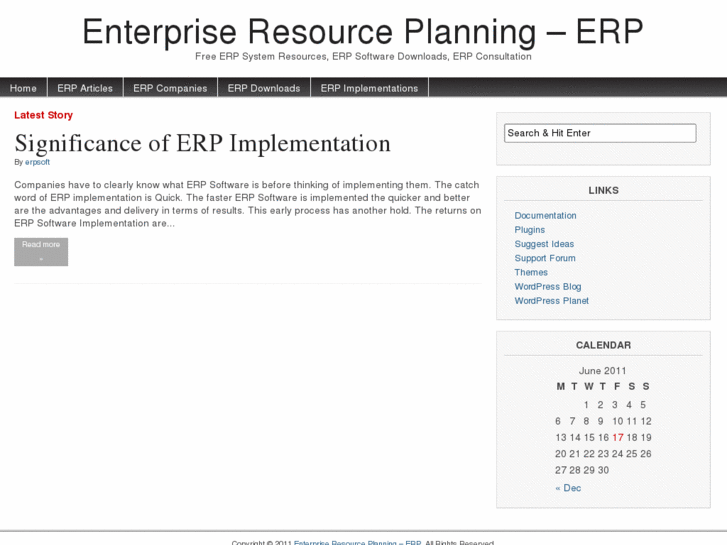Open the Plugins link
The width and height of the screenshot is (727, 545).
[x=530, y=230]
